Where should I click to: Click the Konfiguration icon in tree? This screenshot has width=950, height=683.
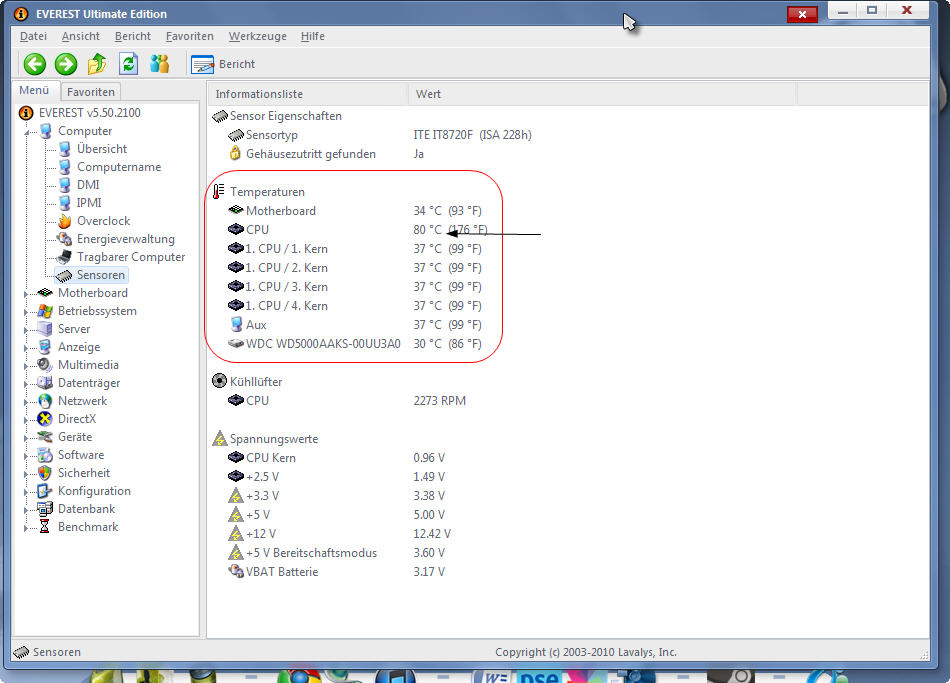[45, 491]
